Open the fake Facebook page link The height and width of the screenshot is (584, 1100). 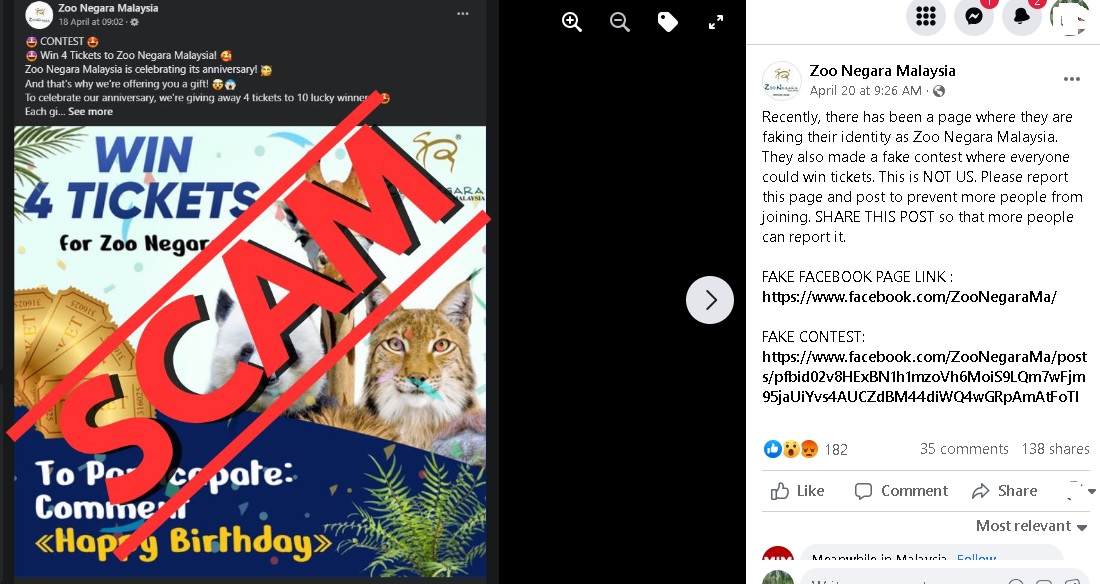pos(909,296)
